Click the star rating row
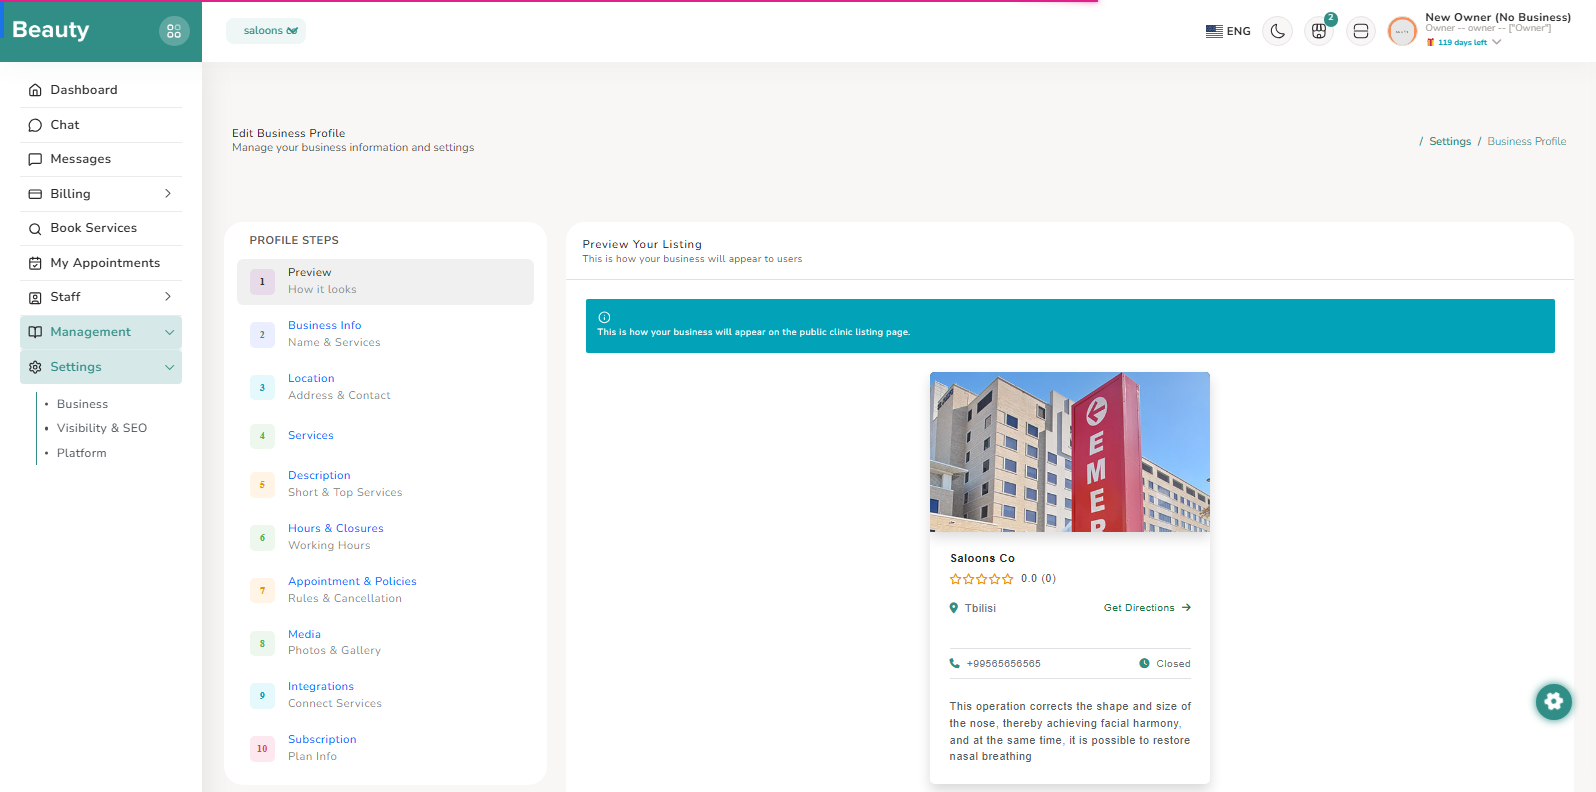1596x792 pixels. point(981,579)
